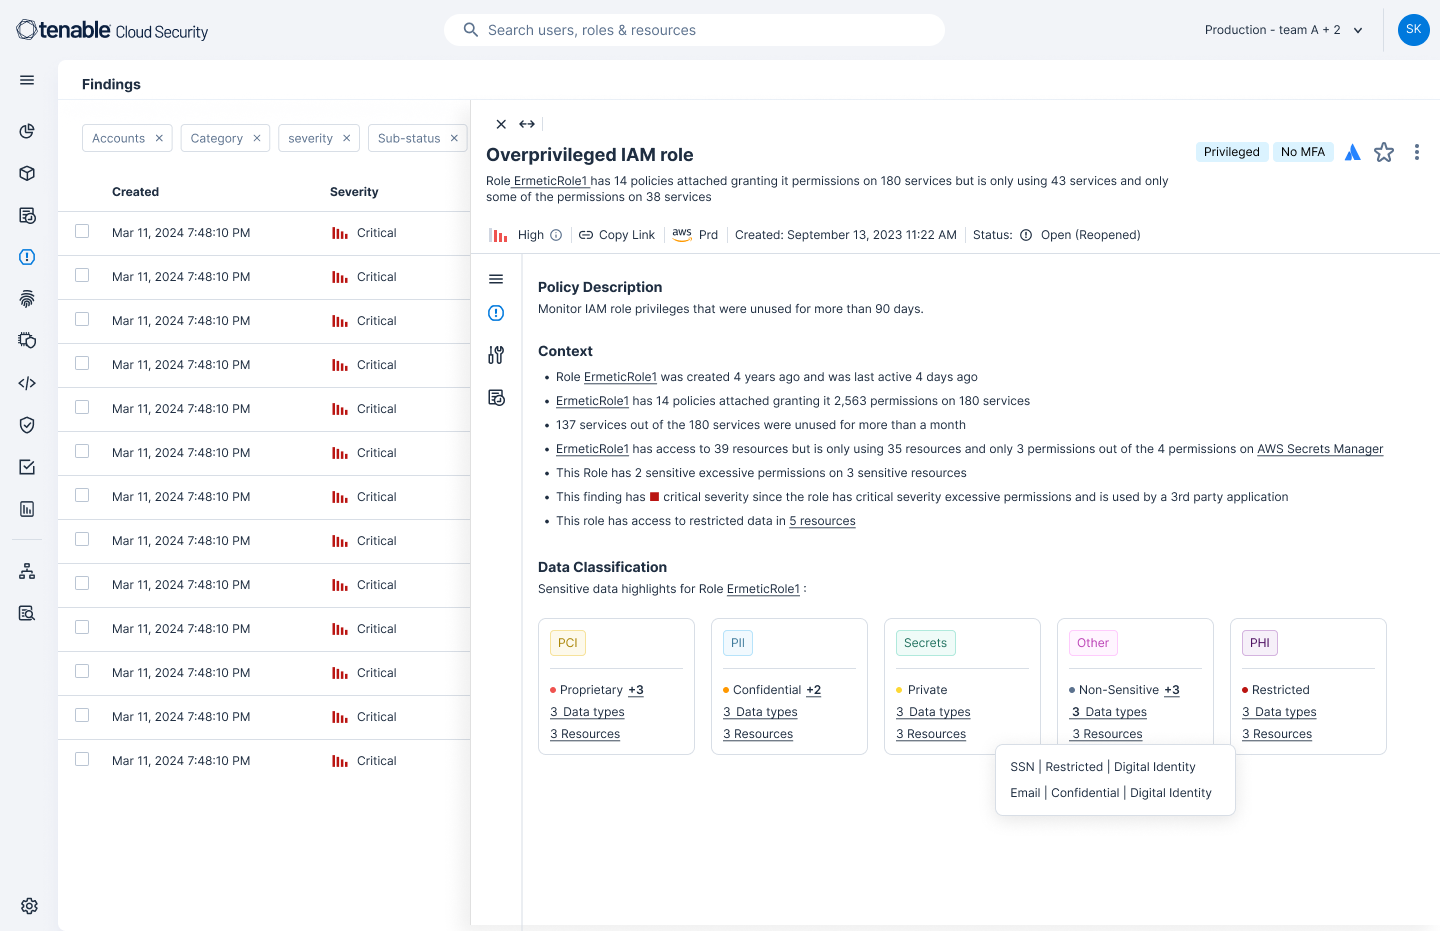Open the remediation tools tab icon

pyautogui.click(x=496, y=355)
